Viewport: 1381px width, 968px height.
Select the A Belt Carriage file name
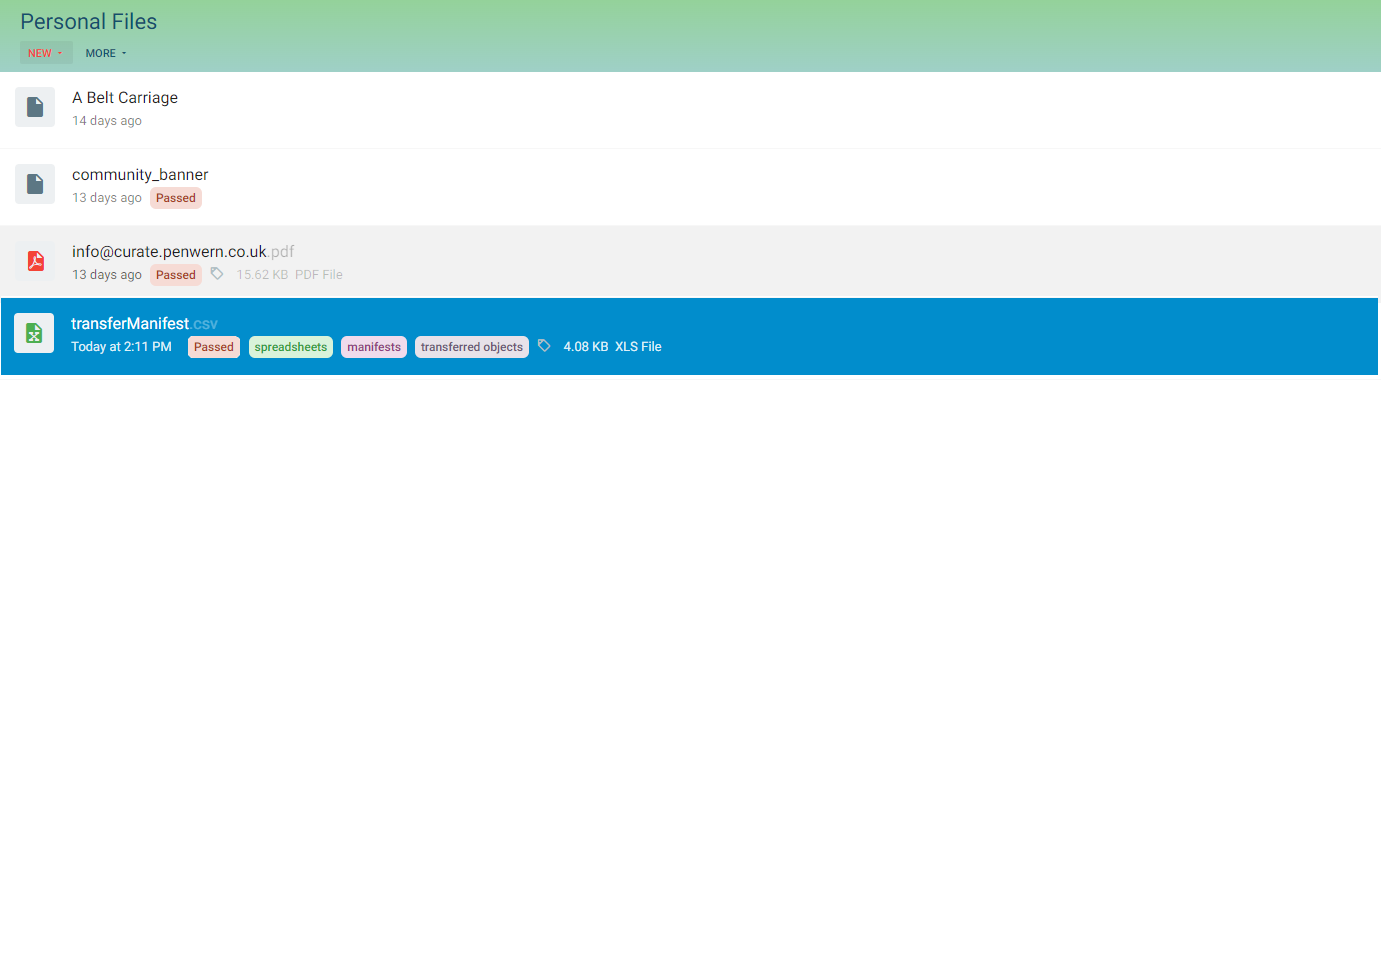click(x=125, y=97)
